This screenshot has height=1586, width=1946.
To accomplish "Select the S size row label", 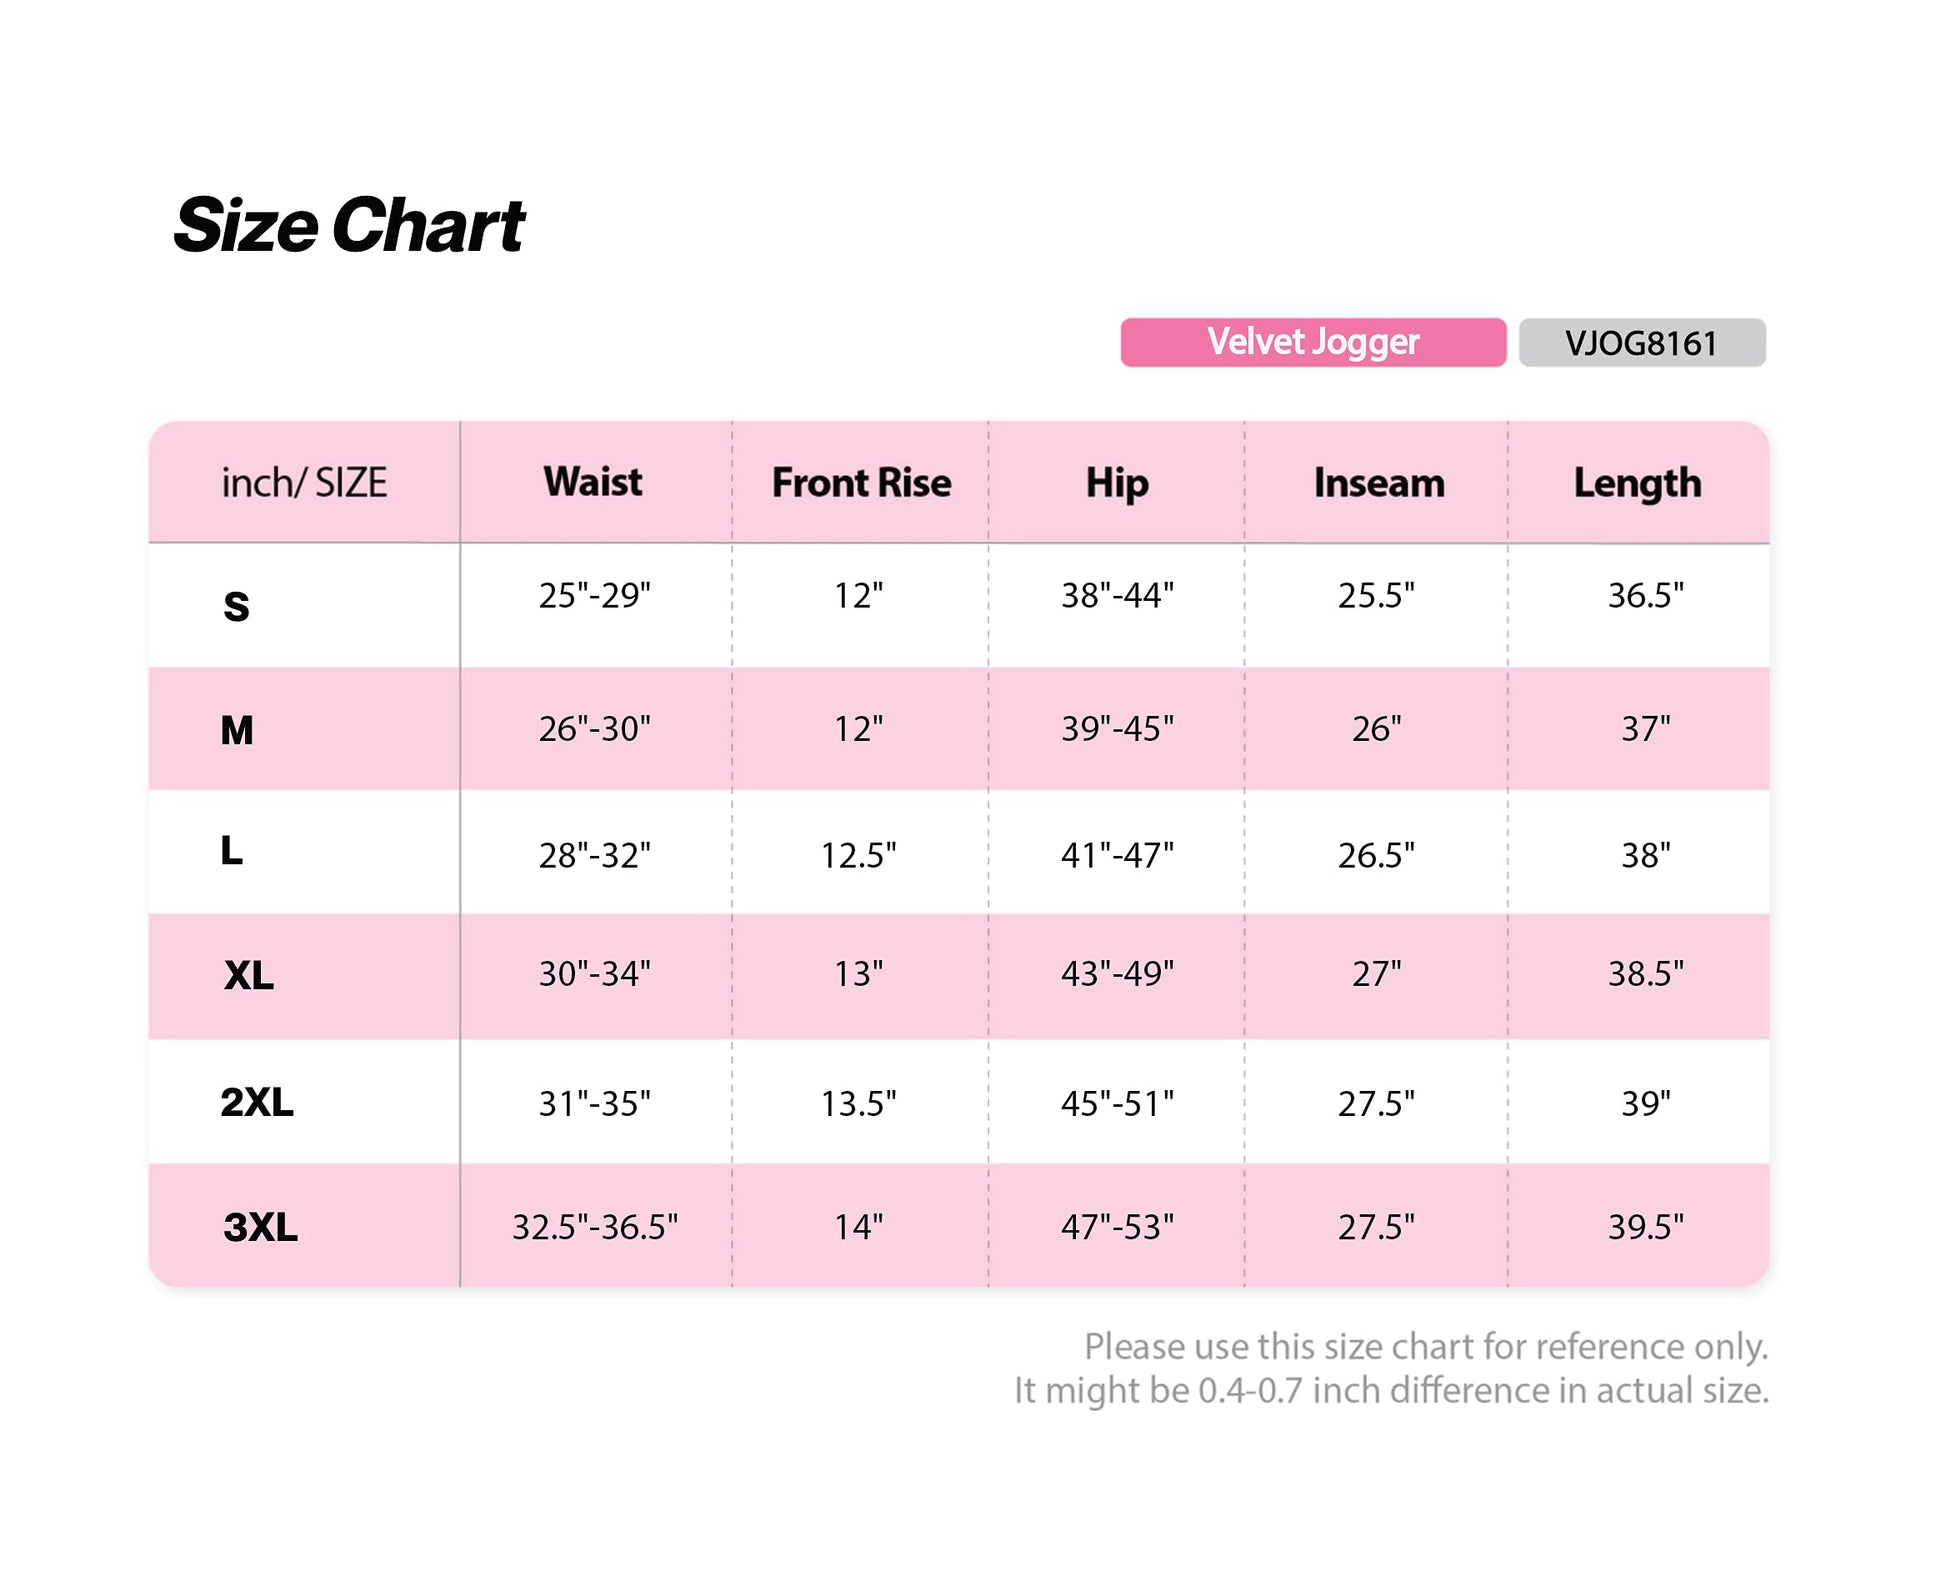I will click(x=236, y=606).
